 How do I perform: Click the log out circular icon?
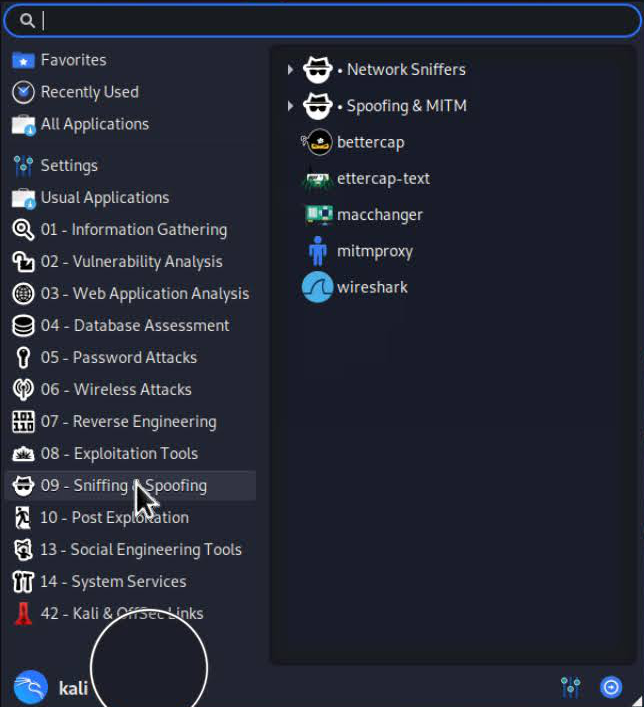611,688
